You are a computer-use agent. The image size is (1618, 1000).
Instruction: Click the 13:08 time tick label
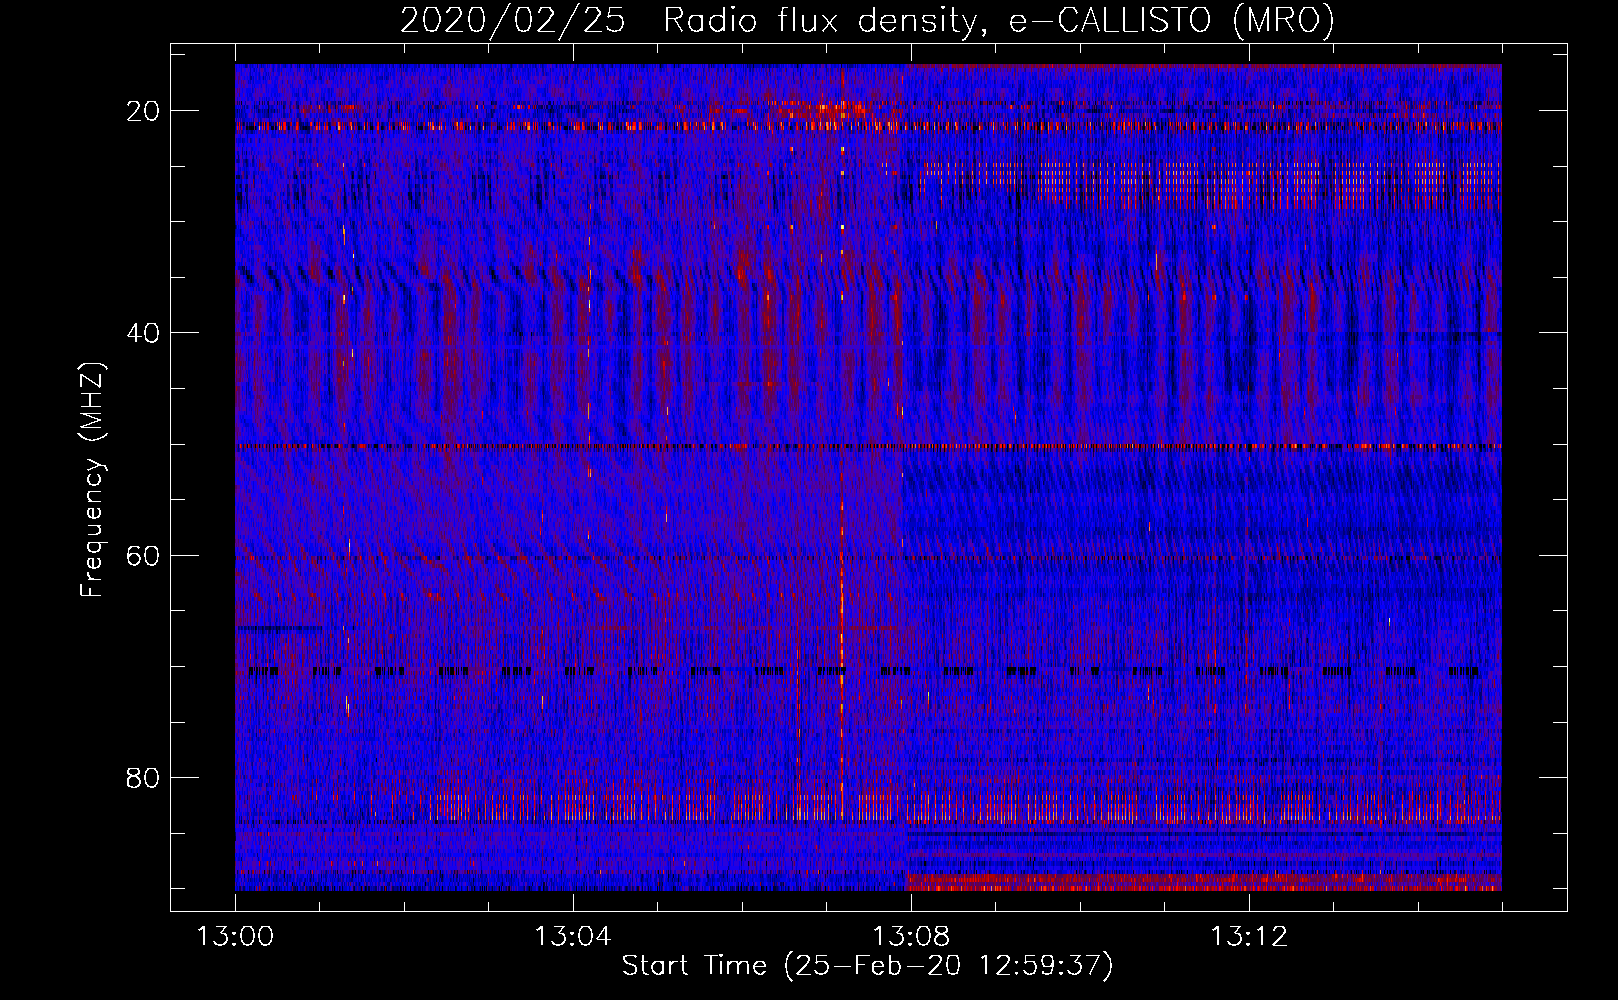[x=911, y=937]
